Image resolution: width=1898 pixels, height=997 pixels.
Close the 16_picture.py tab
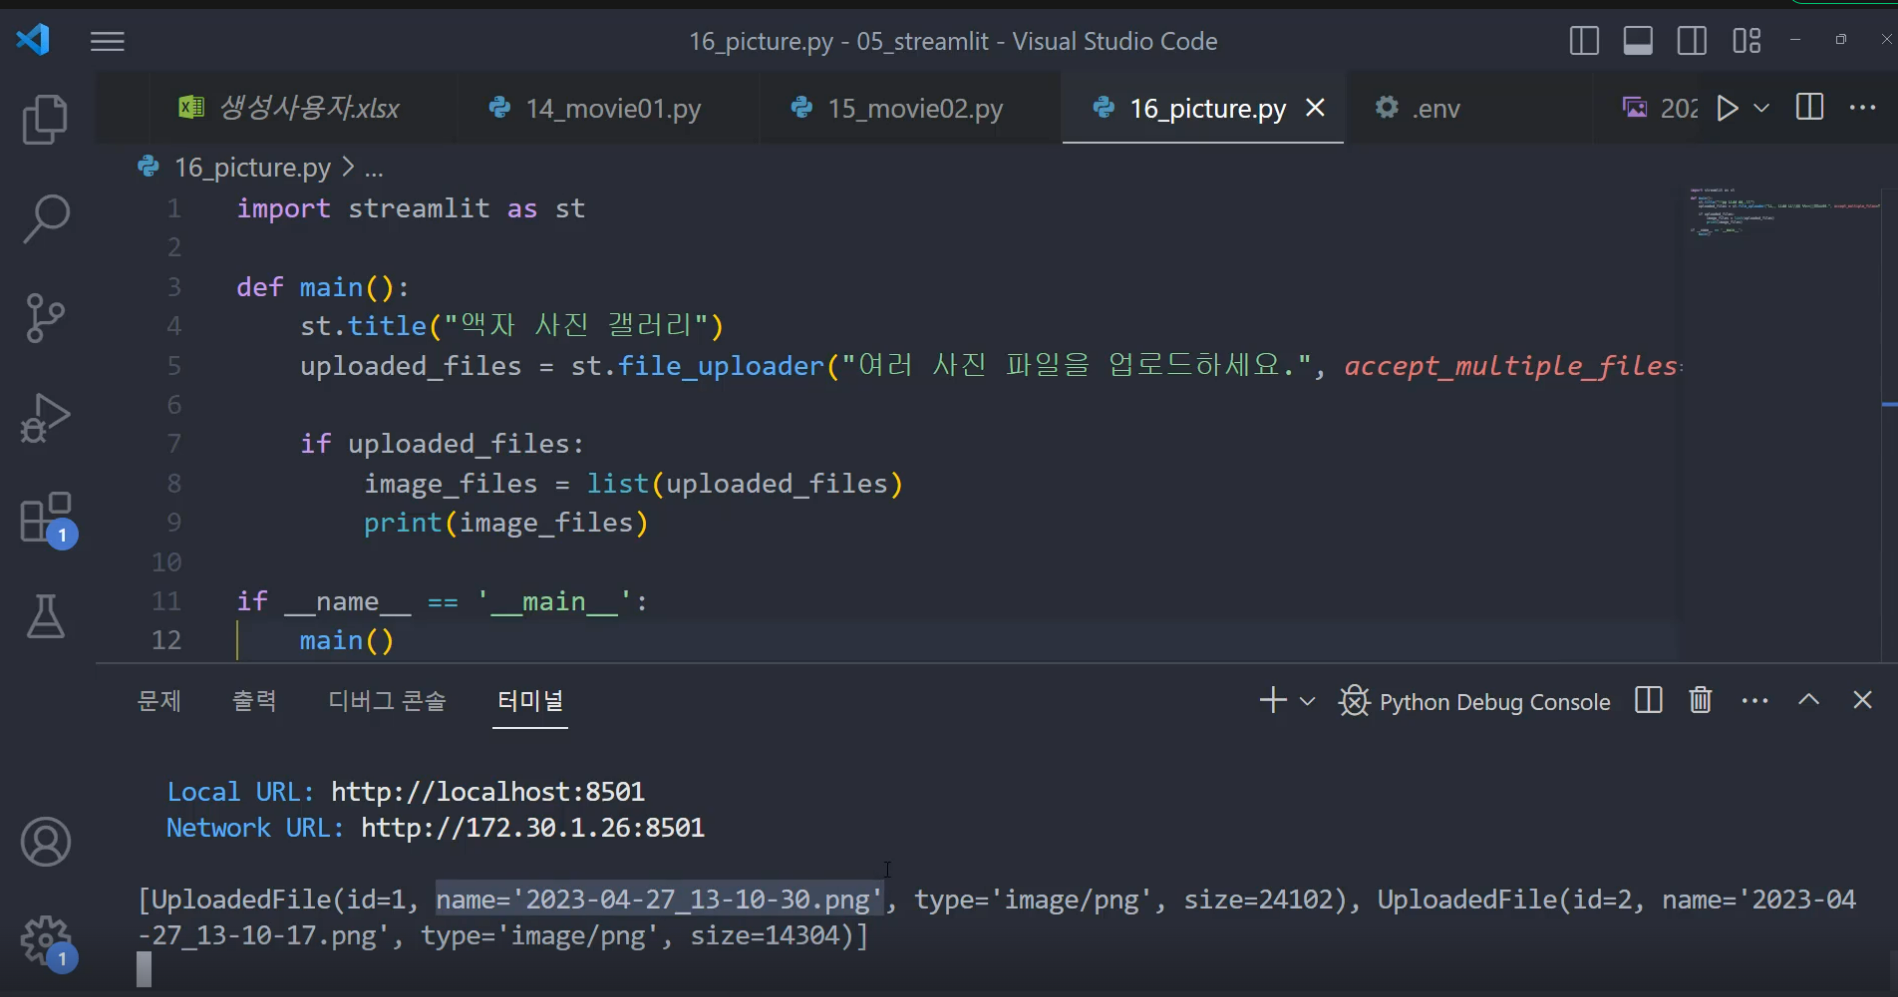click(1316, 107)
